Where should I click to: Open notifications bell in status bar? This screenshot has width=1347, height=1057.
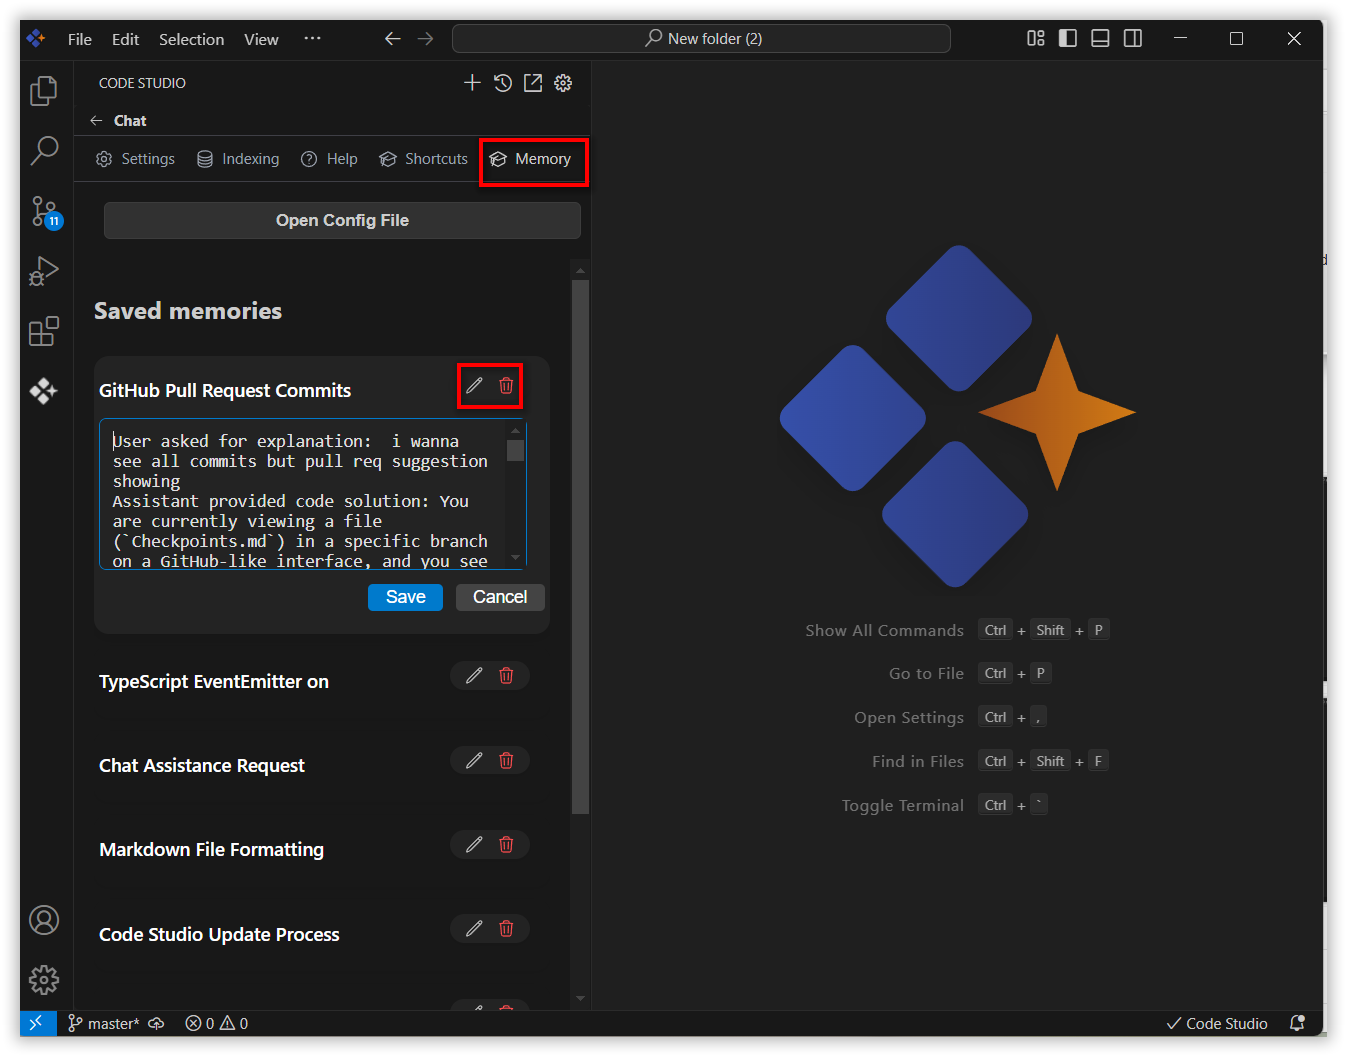[1297, 1023]
